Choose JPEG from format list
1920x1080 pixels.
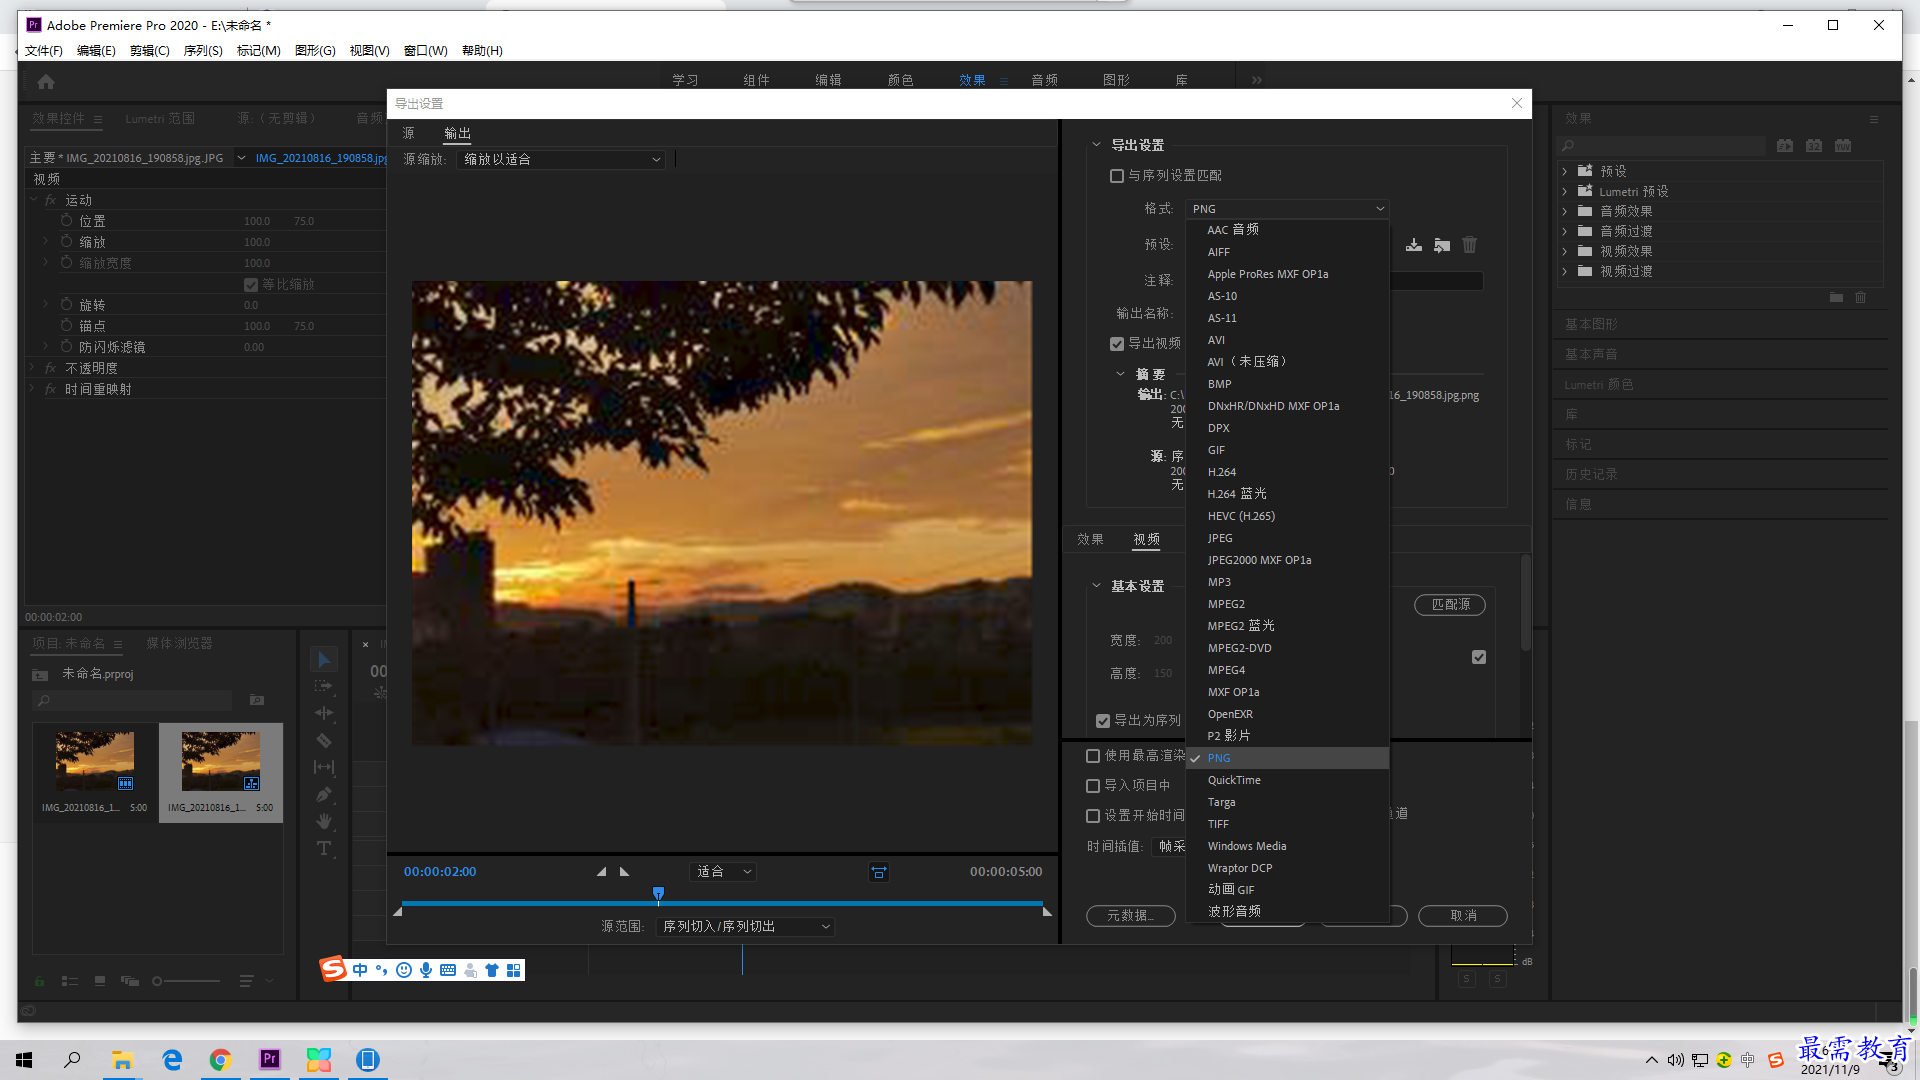(x=1287, y=538)
